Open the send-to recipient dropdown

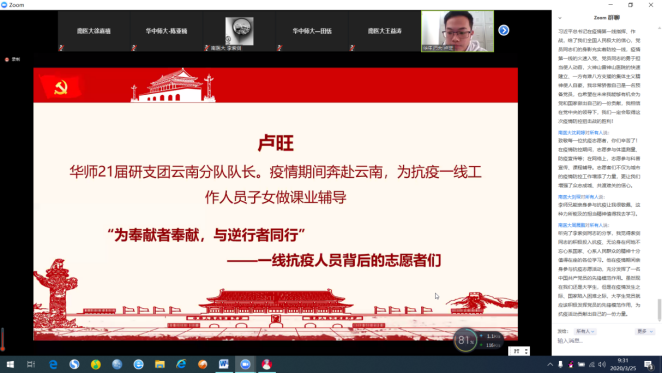586,331
